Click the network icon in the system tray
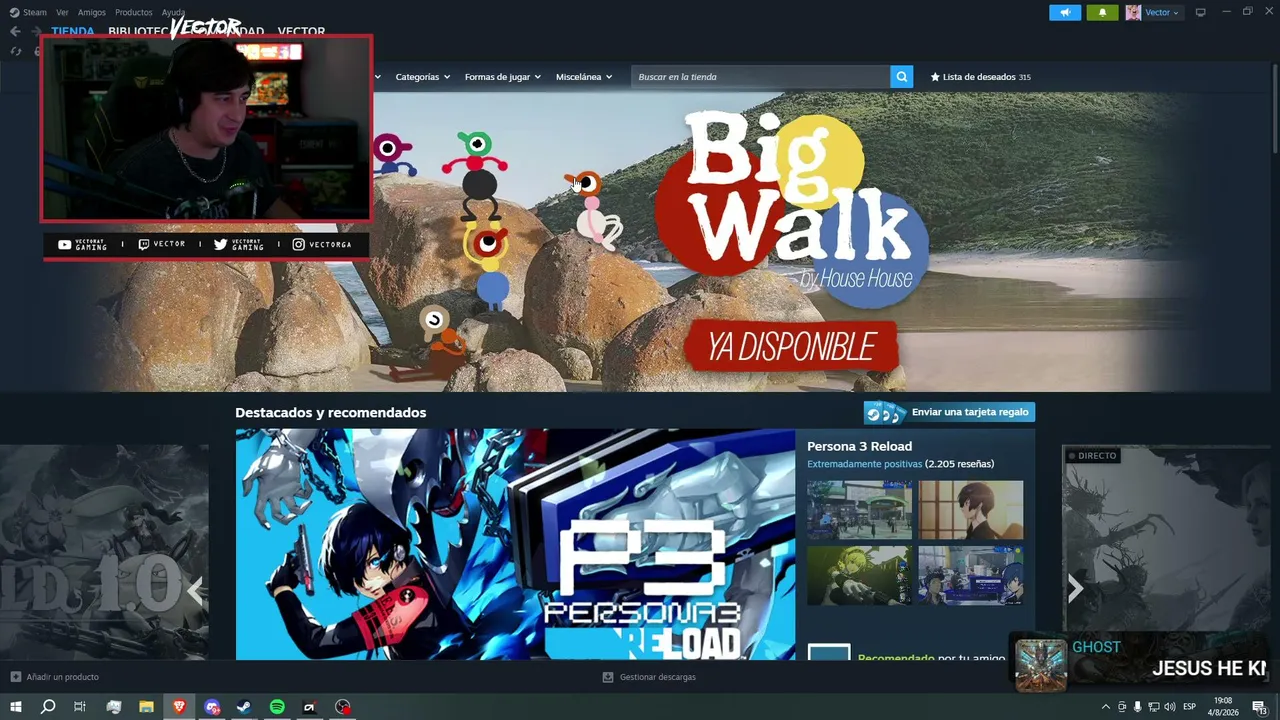This screenshot has width=1280, height=720. tap(1154, 707)
